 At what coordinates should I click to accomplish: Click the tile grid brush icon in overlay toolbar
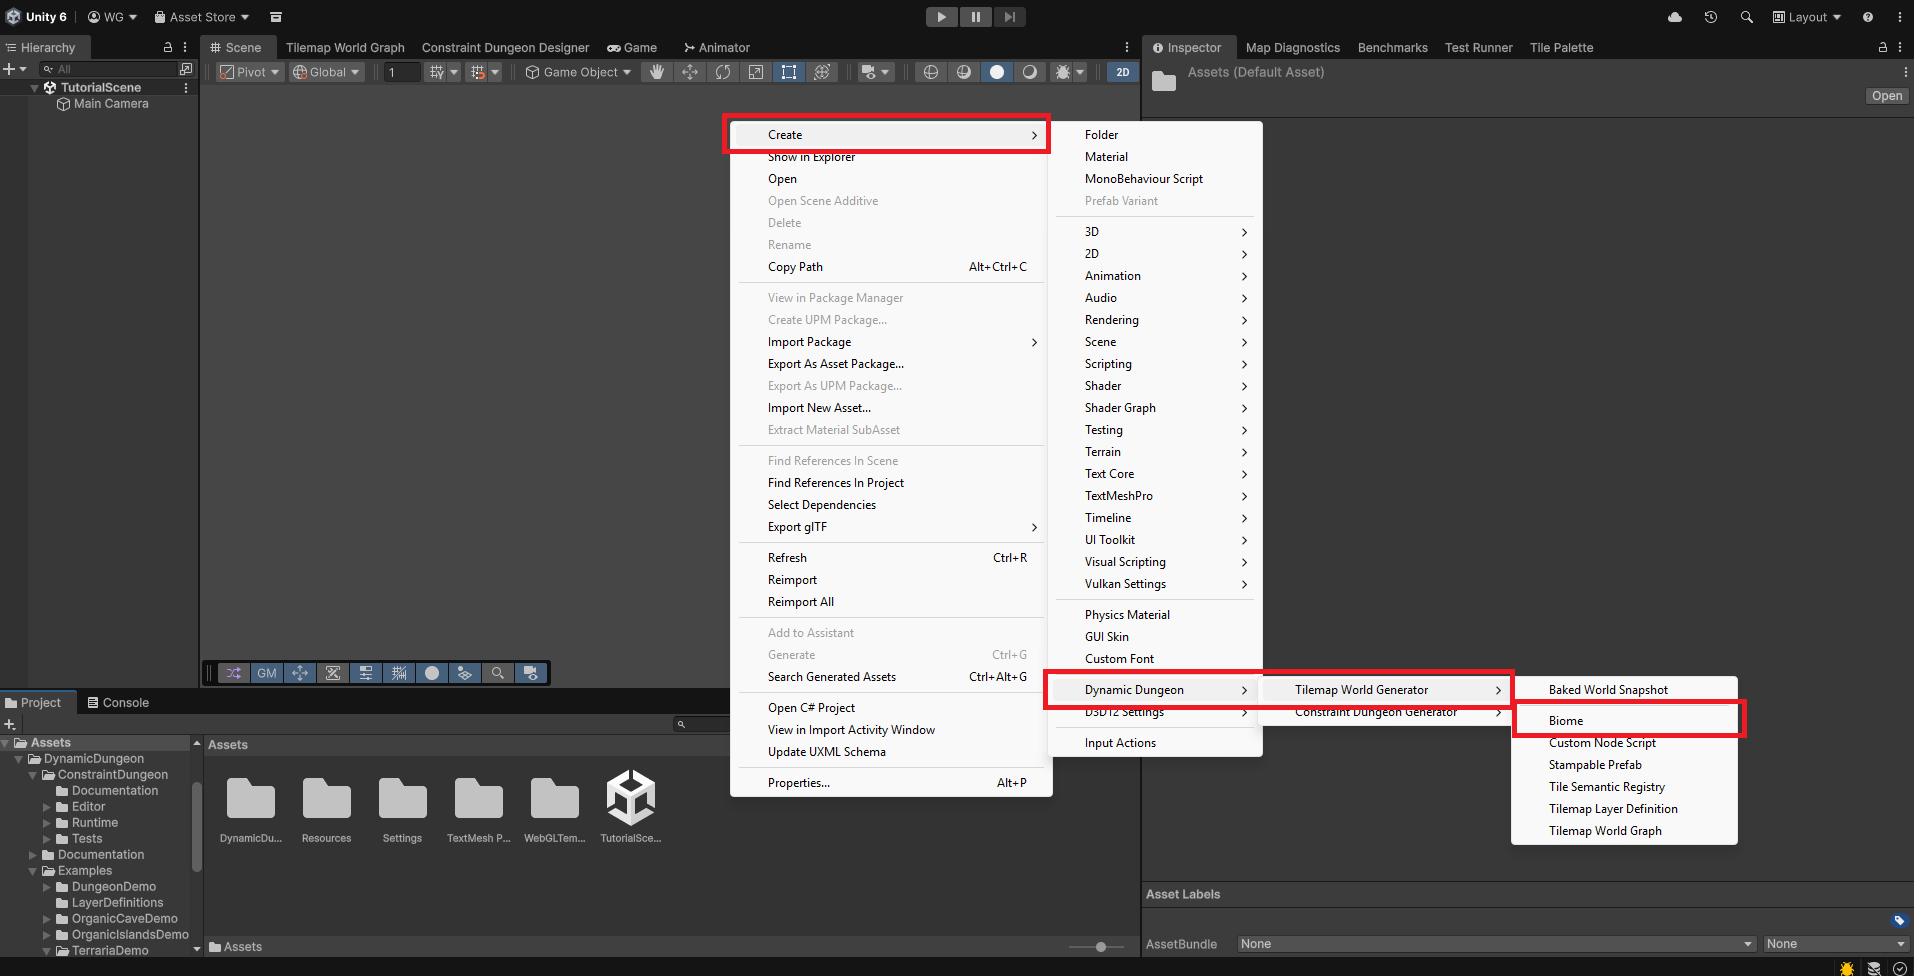pyautogui.click(x=465, y=673)
